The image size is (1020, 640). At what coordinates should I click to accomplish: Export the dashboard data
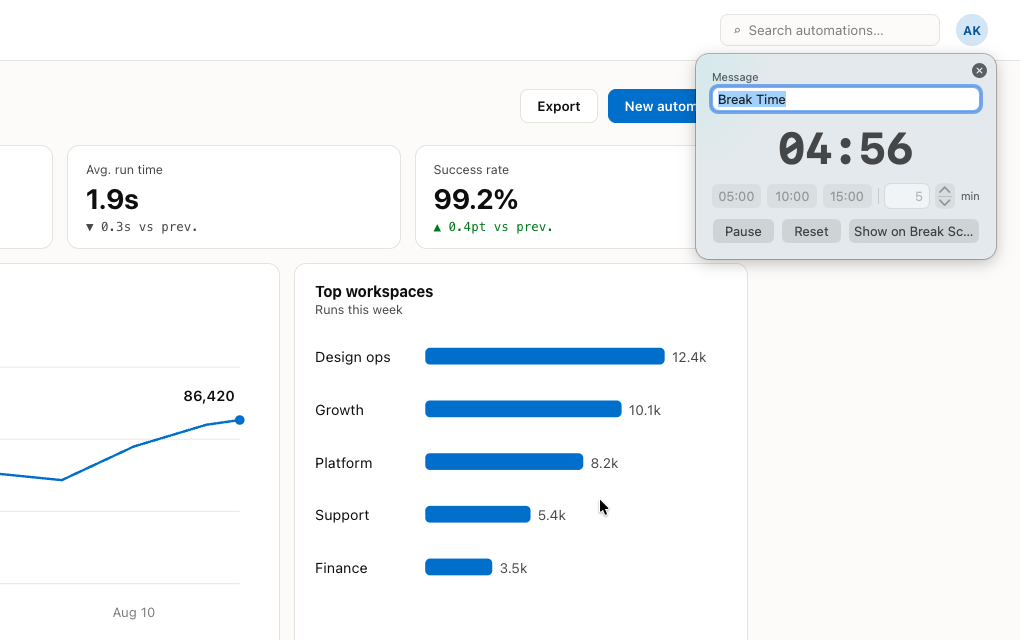point(559,106)
